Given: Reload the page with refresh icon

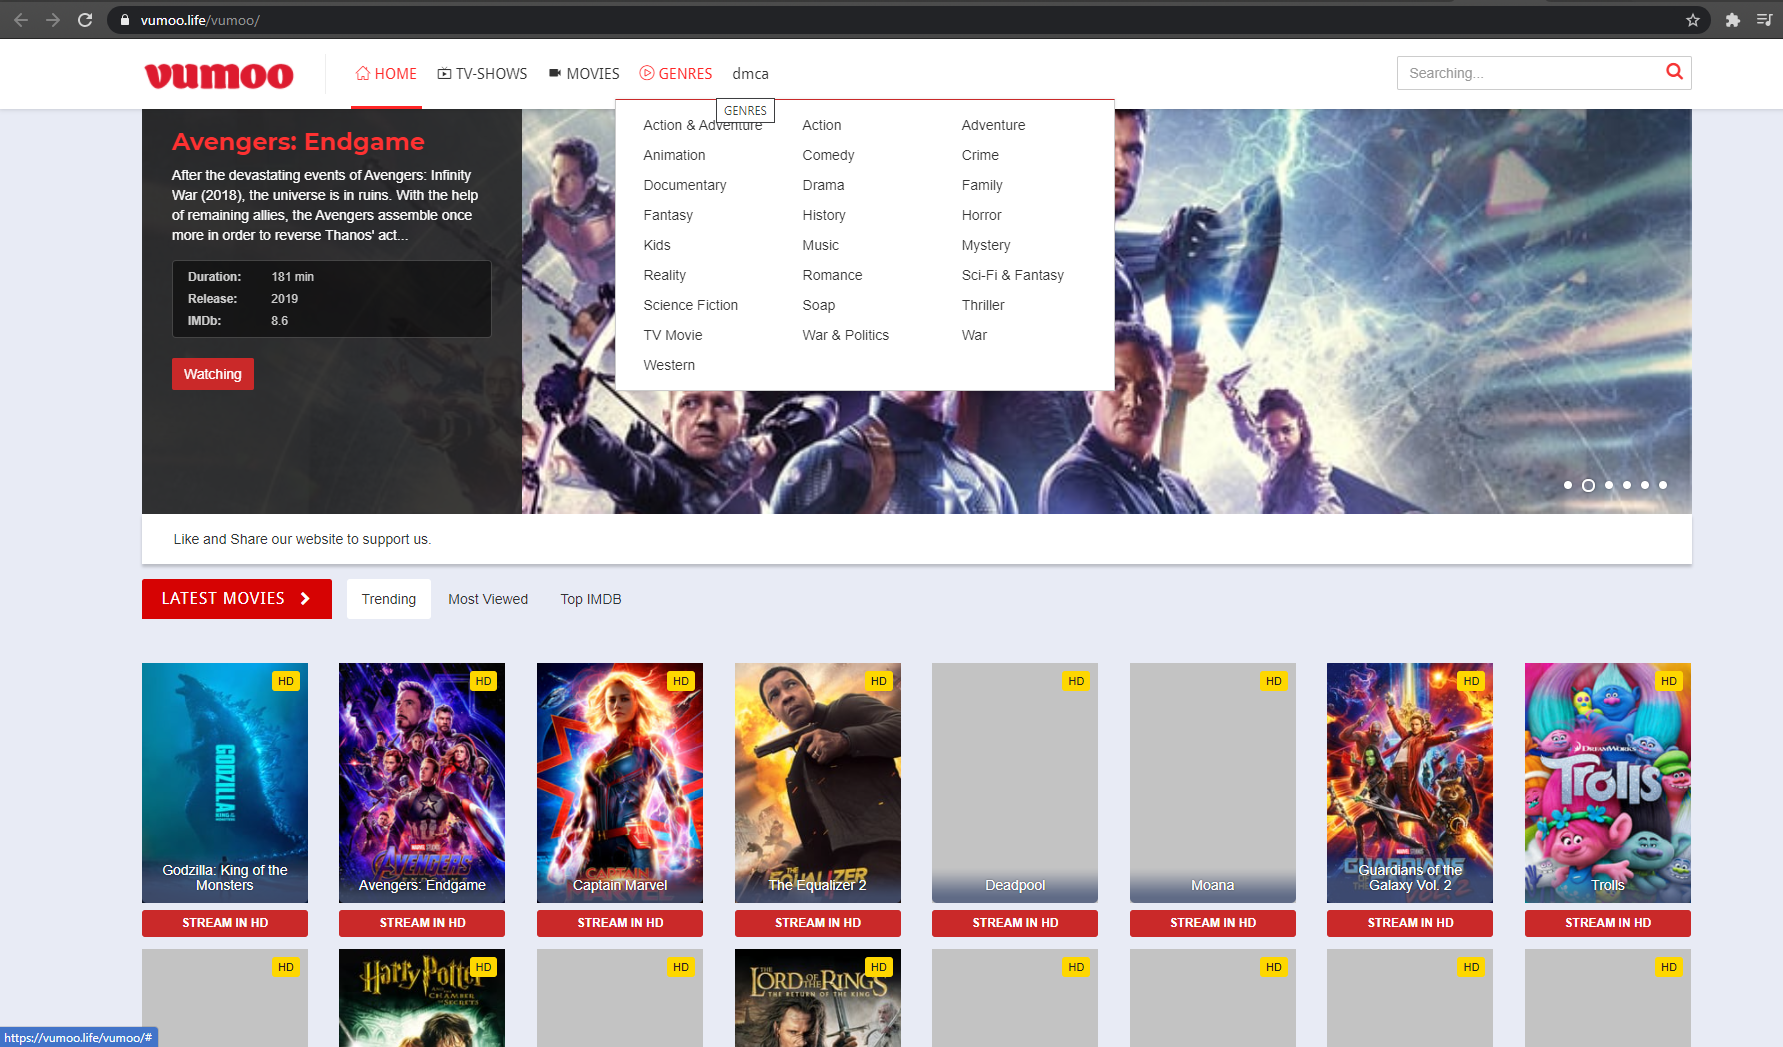Looking at the screenshot, I should (85, 20).
